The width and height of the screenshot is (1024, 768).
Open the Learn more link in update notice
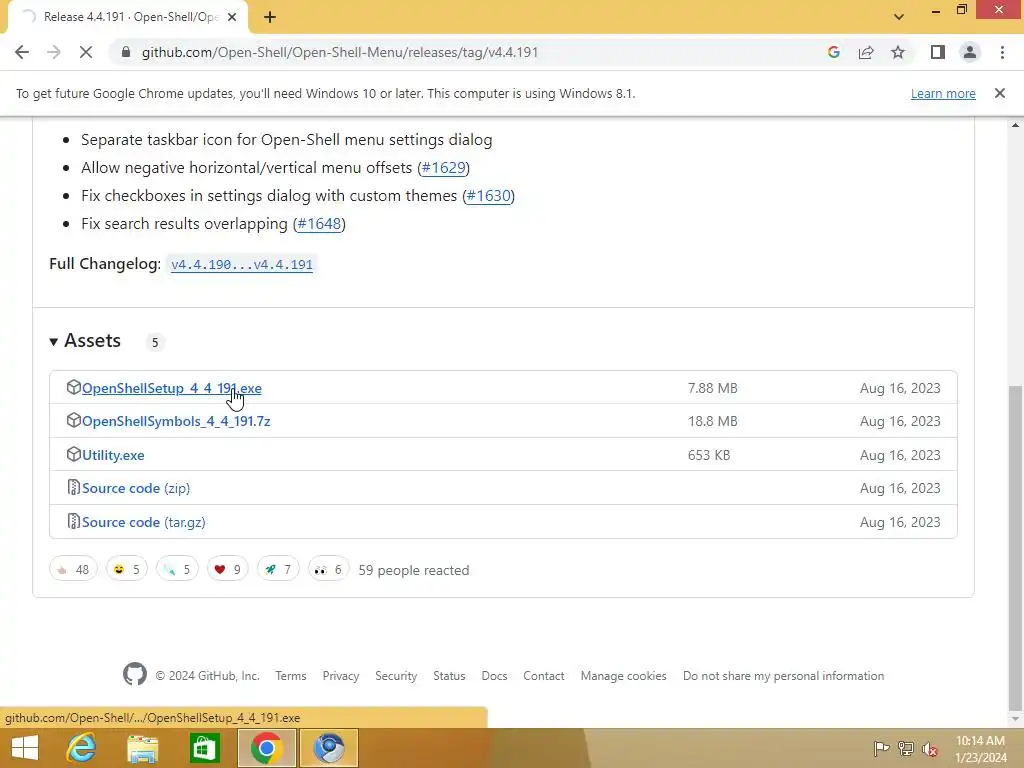click(943, 93)
